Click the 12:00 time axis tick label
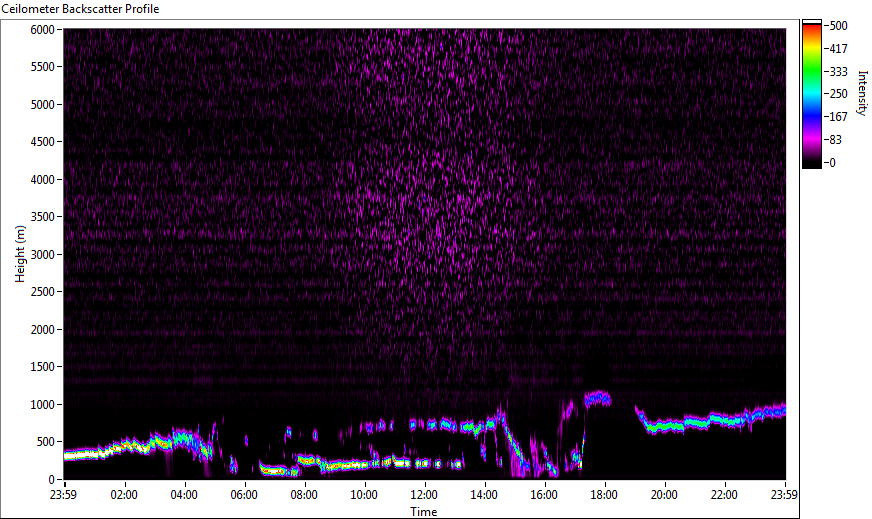The image size is (872, 519). (x=424, y=495)
